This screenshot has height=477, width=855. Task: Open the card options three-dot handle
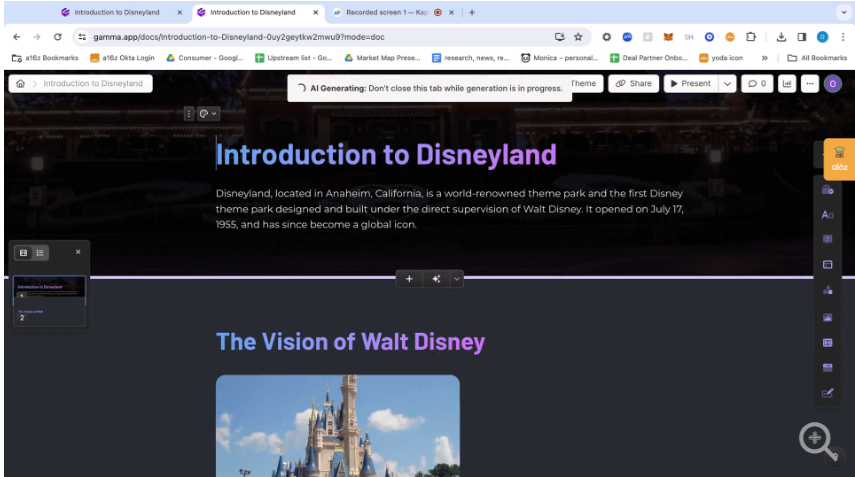[x=189, y=113]
